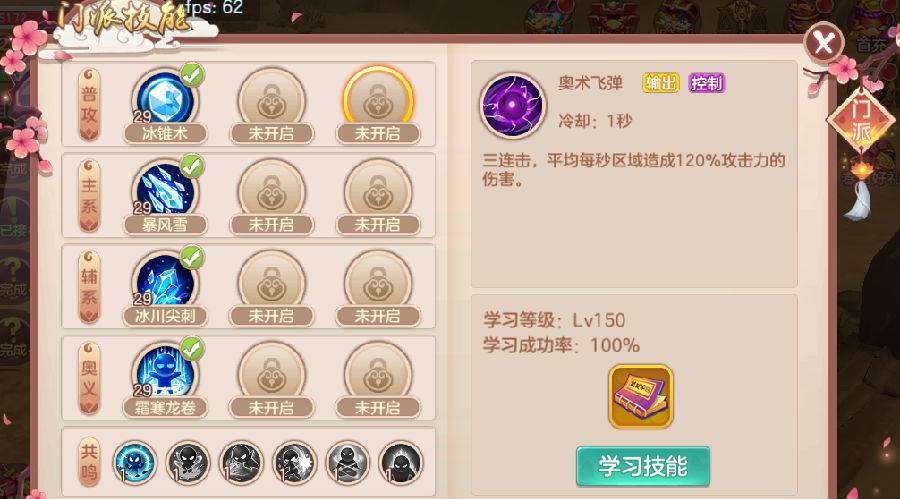
Task: Select the 霜寒龙卷 frost tornado skill icon
Action: (x=165, y=374)
